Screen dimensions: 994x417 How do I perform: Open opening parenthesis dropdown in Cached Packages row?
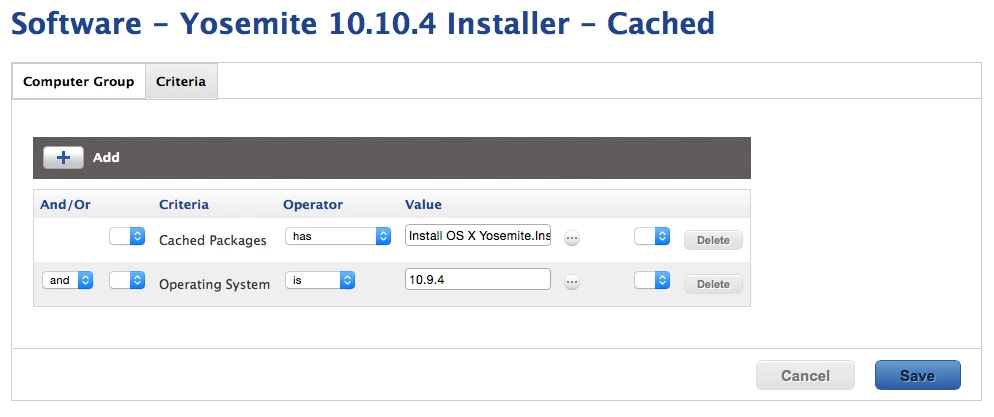click(127, 236)
